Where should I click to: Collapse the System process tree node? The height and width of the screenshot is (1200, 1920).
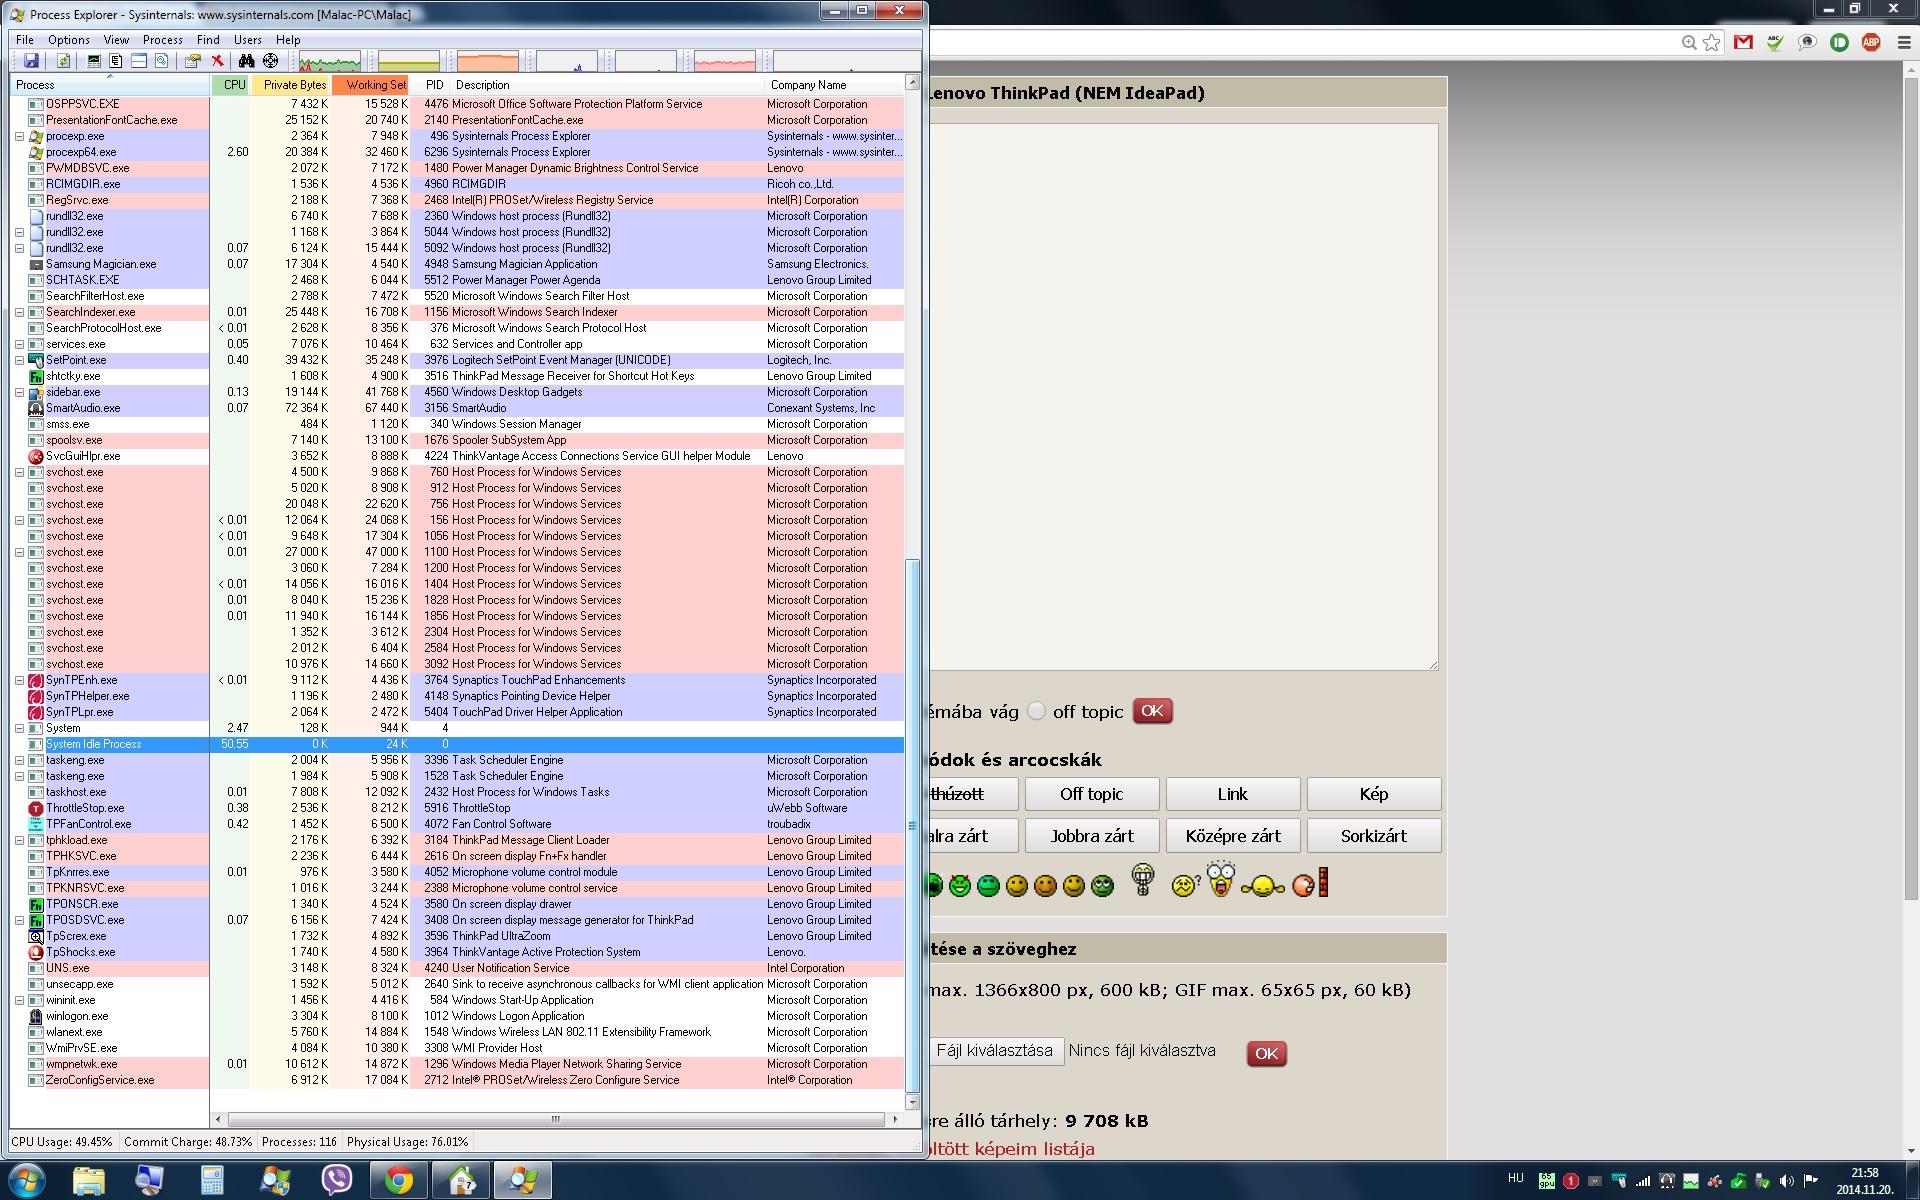[19, 728]
